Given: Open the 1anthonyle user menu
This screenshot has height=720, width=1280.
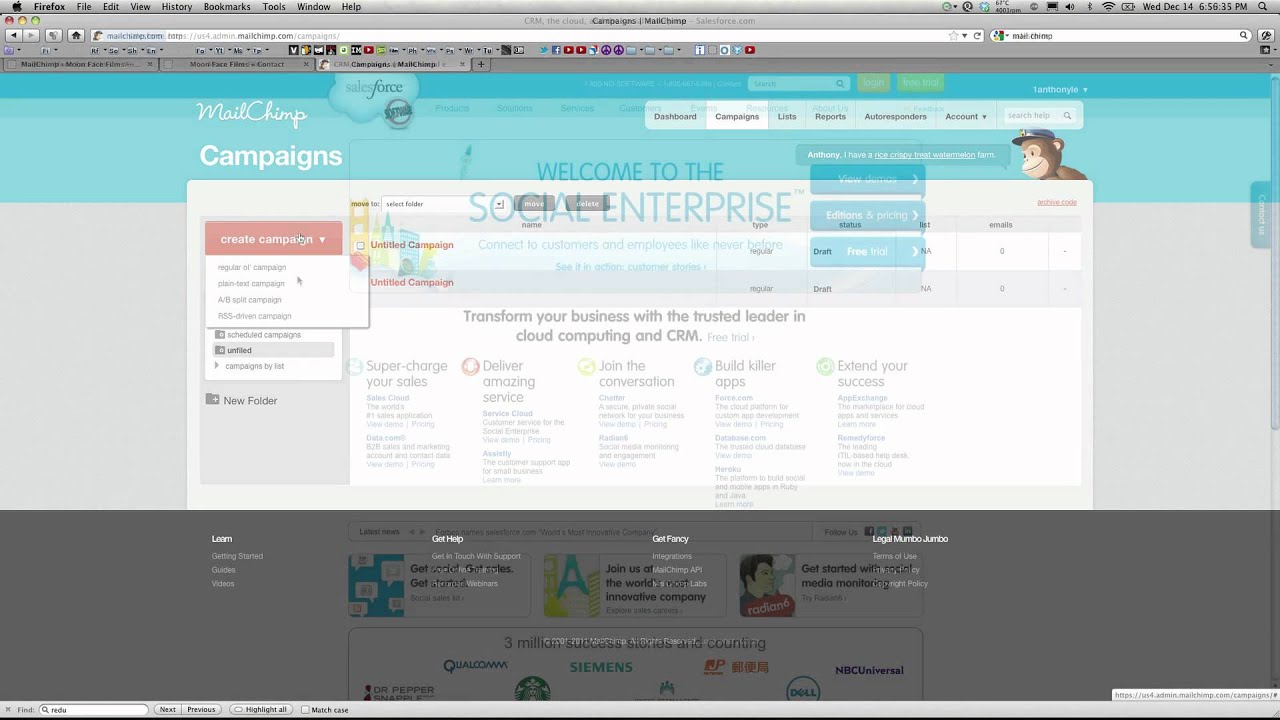Looking at the screenshot, I should [1060, 90].
